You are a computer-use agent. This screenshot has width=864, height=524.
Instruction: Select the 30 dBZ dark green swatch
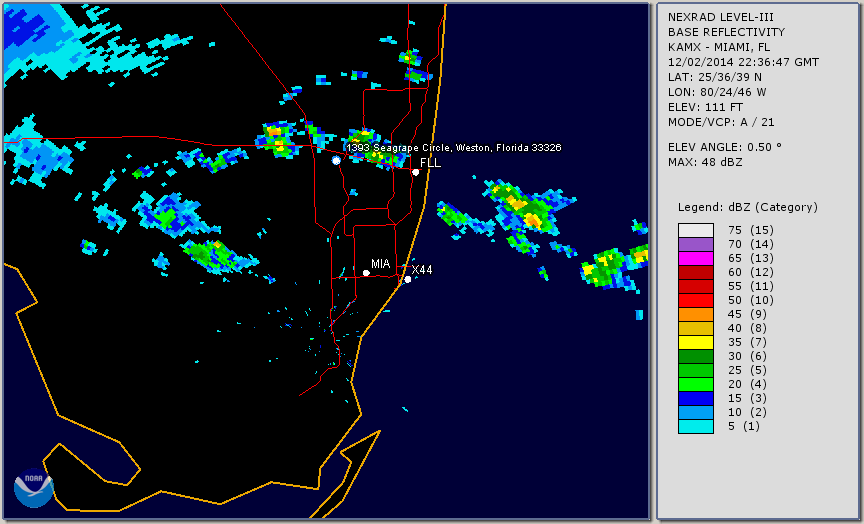click(696, 356)
